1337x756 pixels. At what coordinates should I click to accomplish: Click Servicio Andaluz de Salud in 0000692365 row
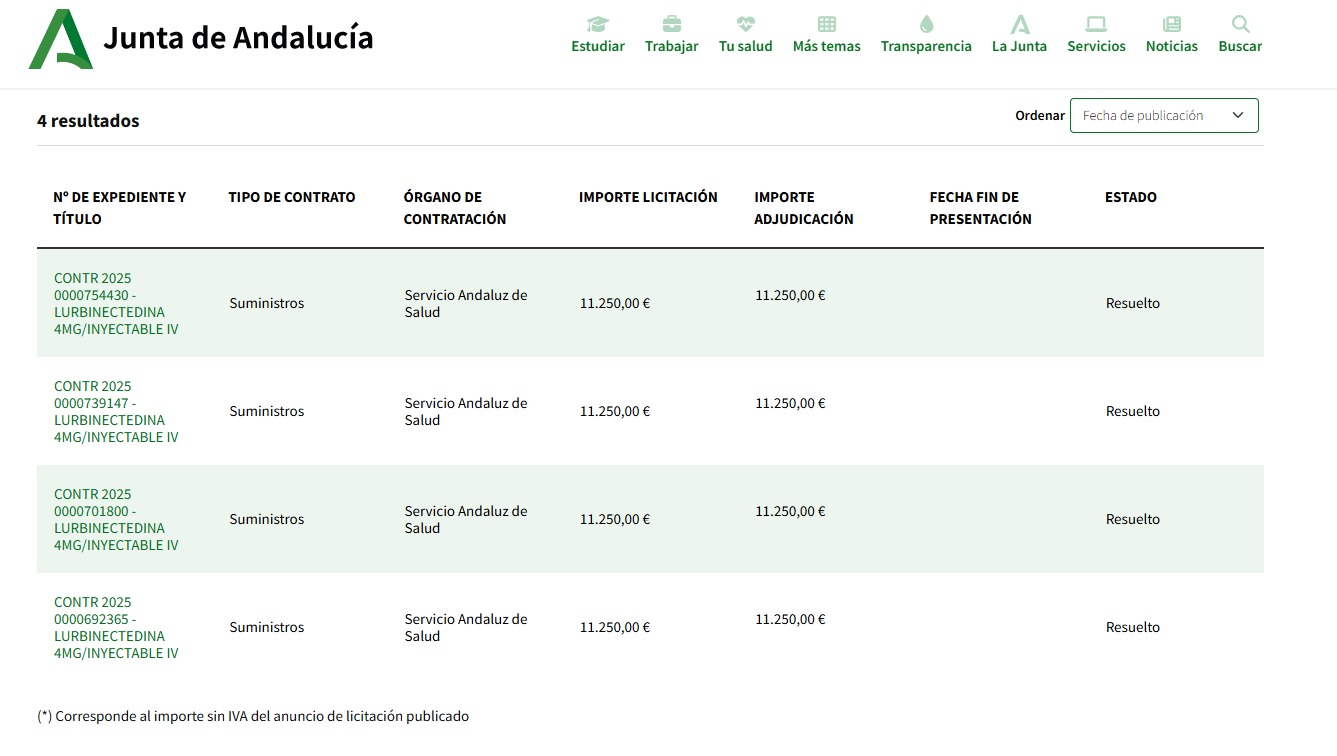point(466,627)
